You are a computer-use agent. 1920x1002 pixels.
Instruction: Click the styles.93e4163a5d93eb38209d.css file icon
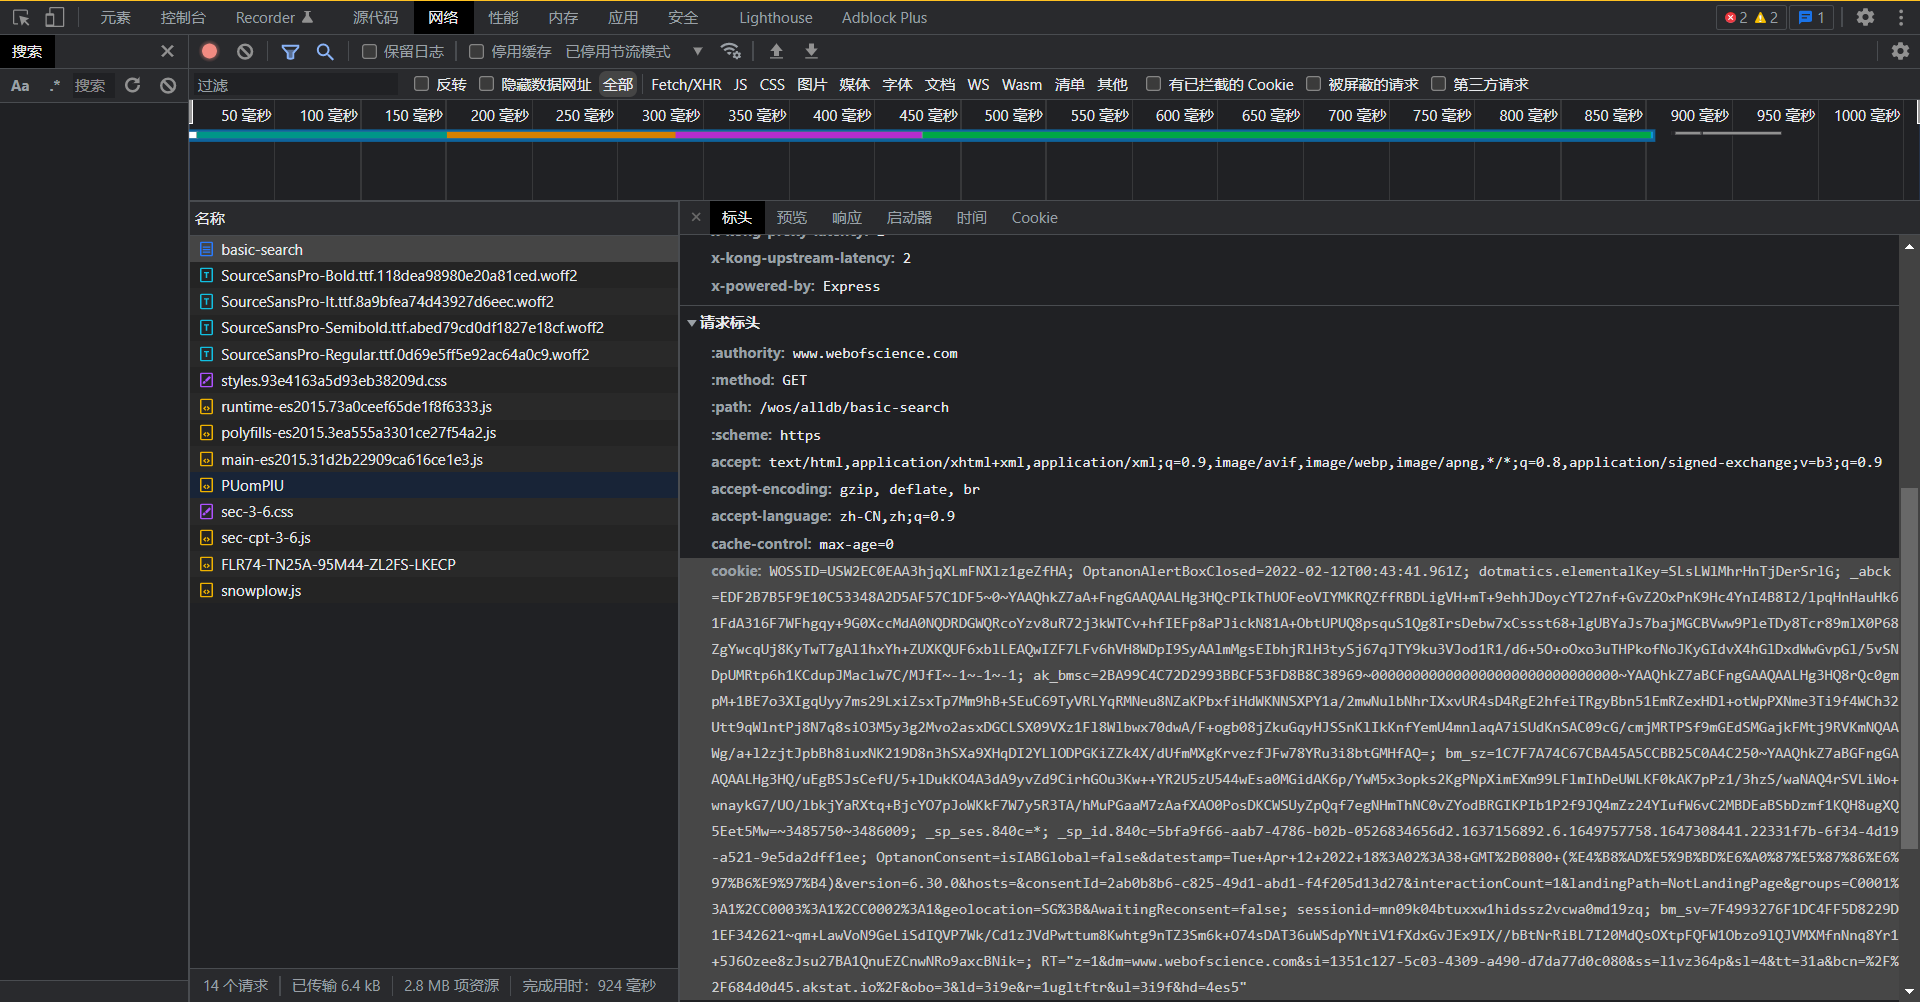tap(206, 380)
